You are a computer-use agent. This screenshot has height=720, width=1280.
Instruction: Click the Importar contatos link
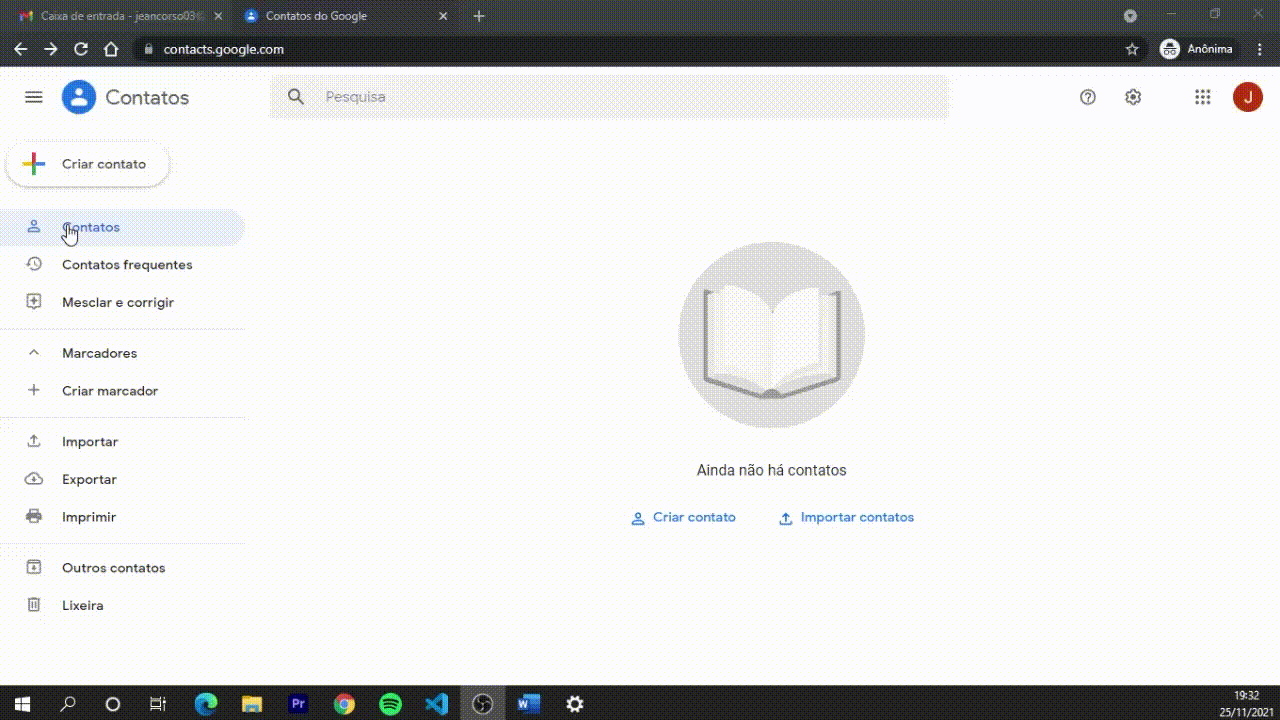coord(846,518)
